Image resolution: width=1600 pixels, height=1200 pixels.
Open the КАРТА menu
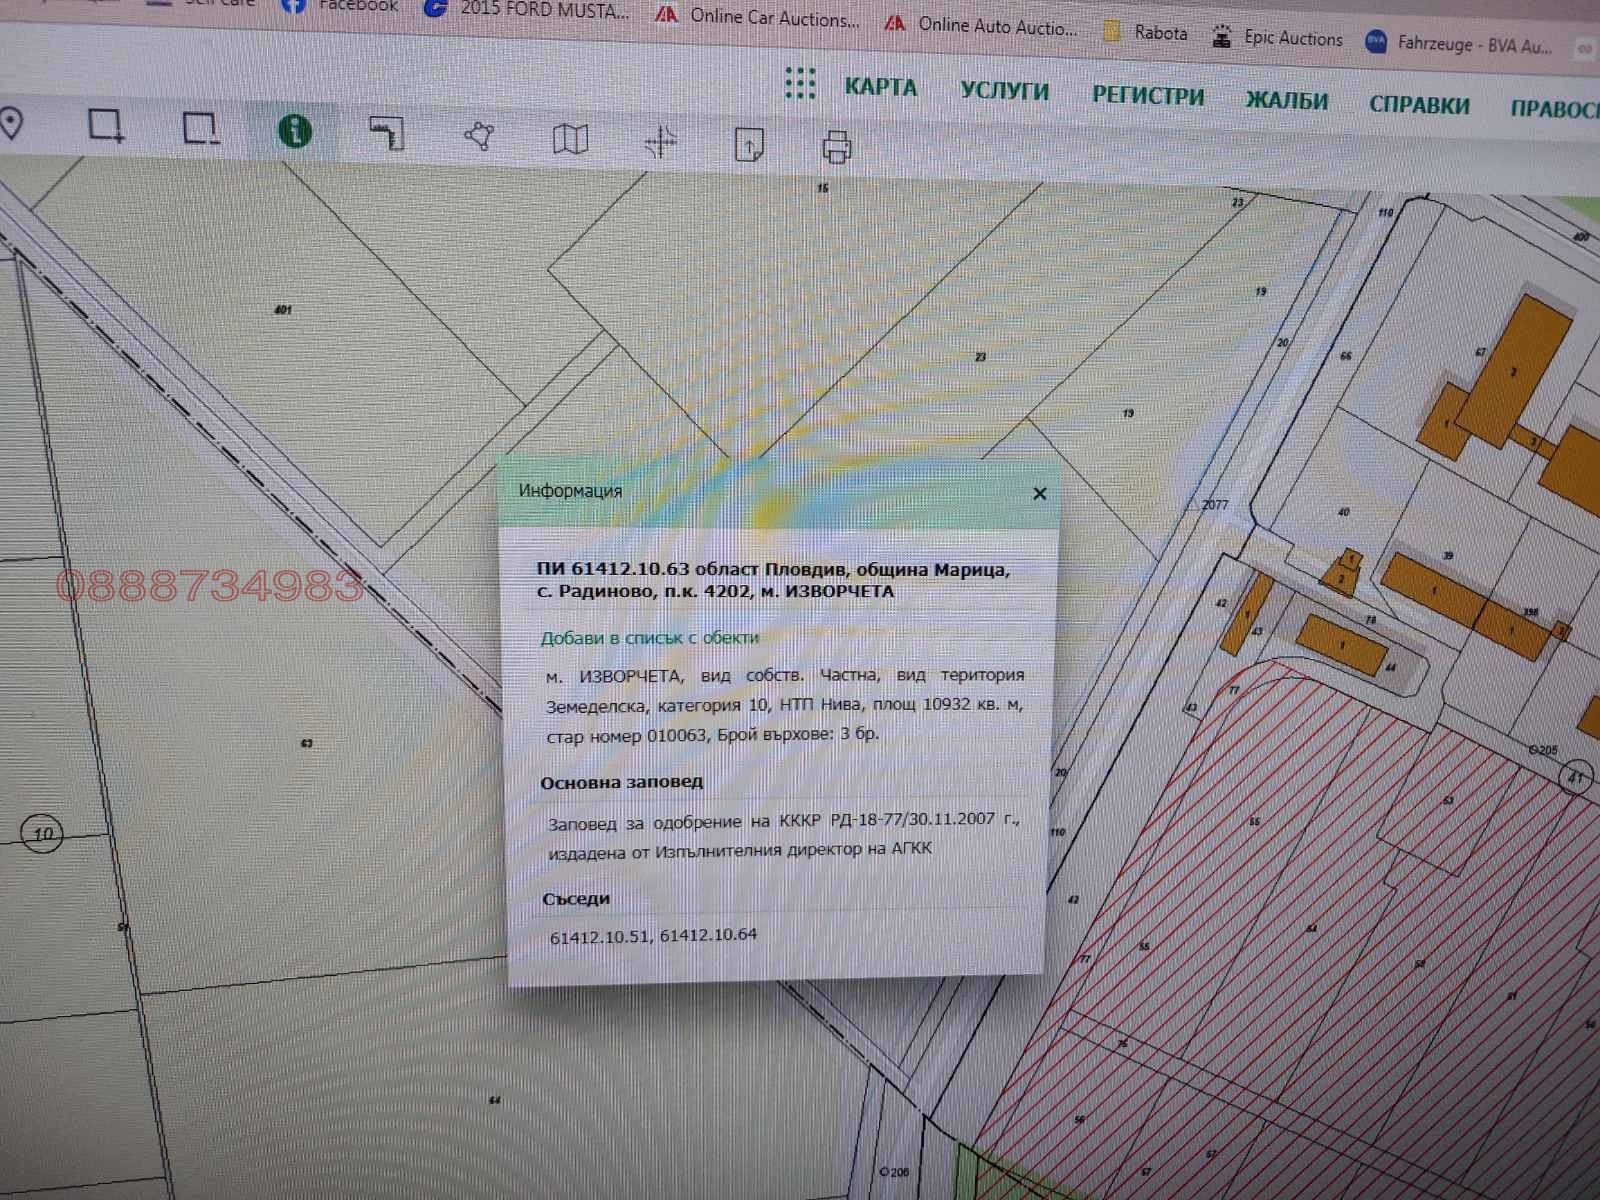pos(880,87)
